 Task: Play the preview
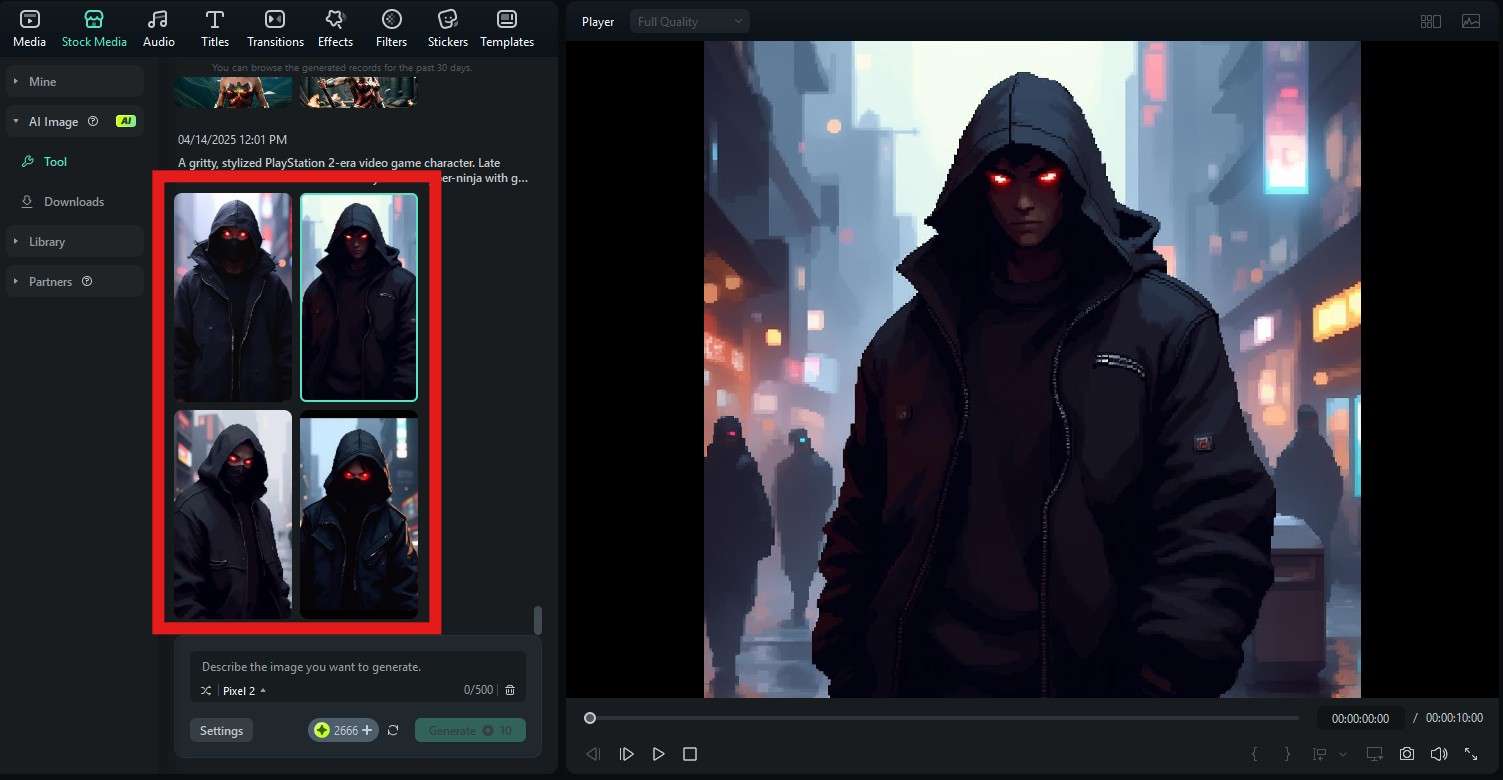(658, 754)
